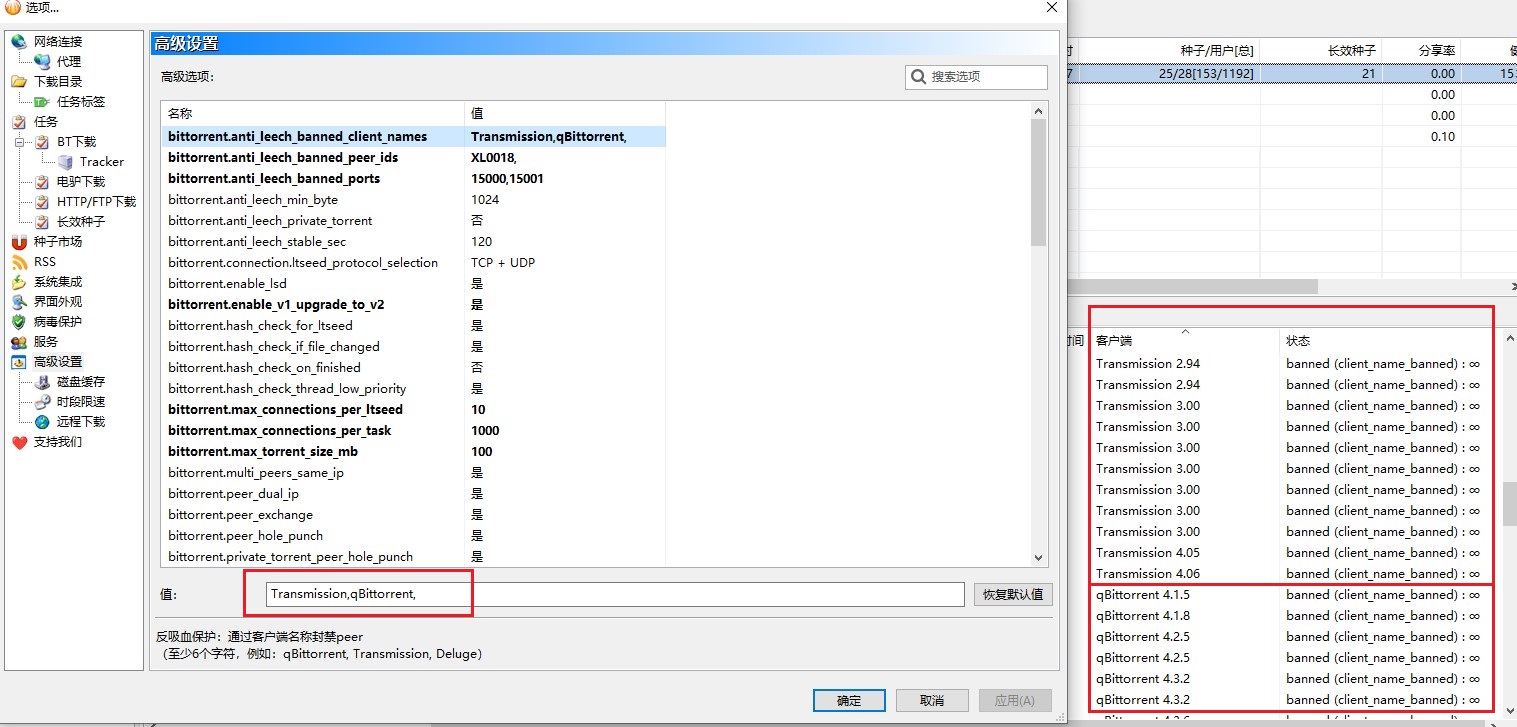Click the 高级设置 icon
Screen dimensions: 1517x727
18,361
